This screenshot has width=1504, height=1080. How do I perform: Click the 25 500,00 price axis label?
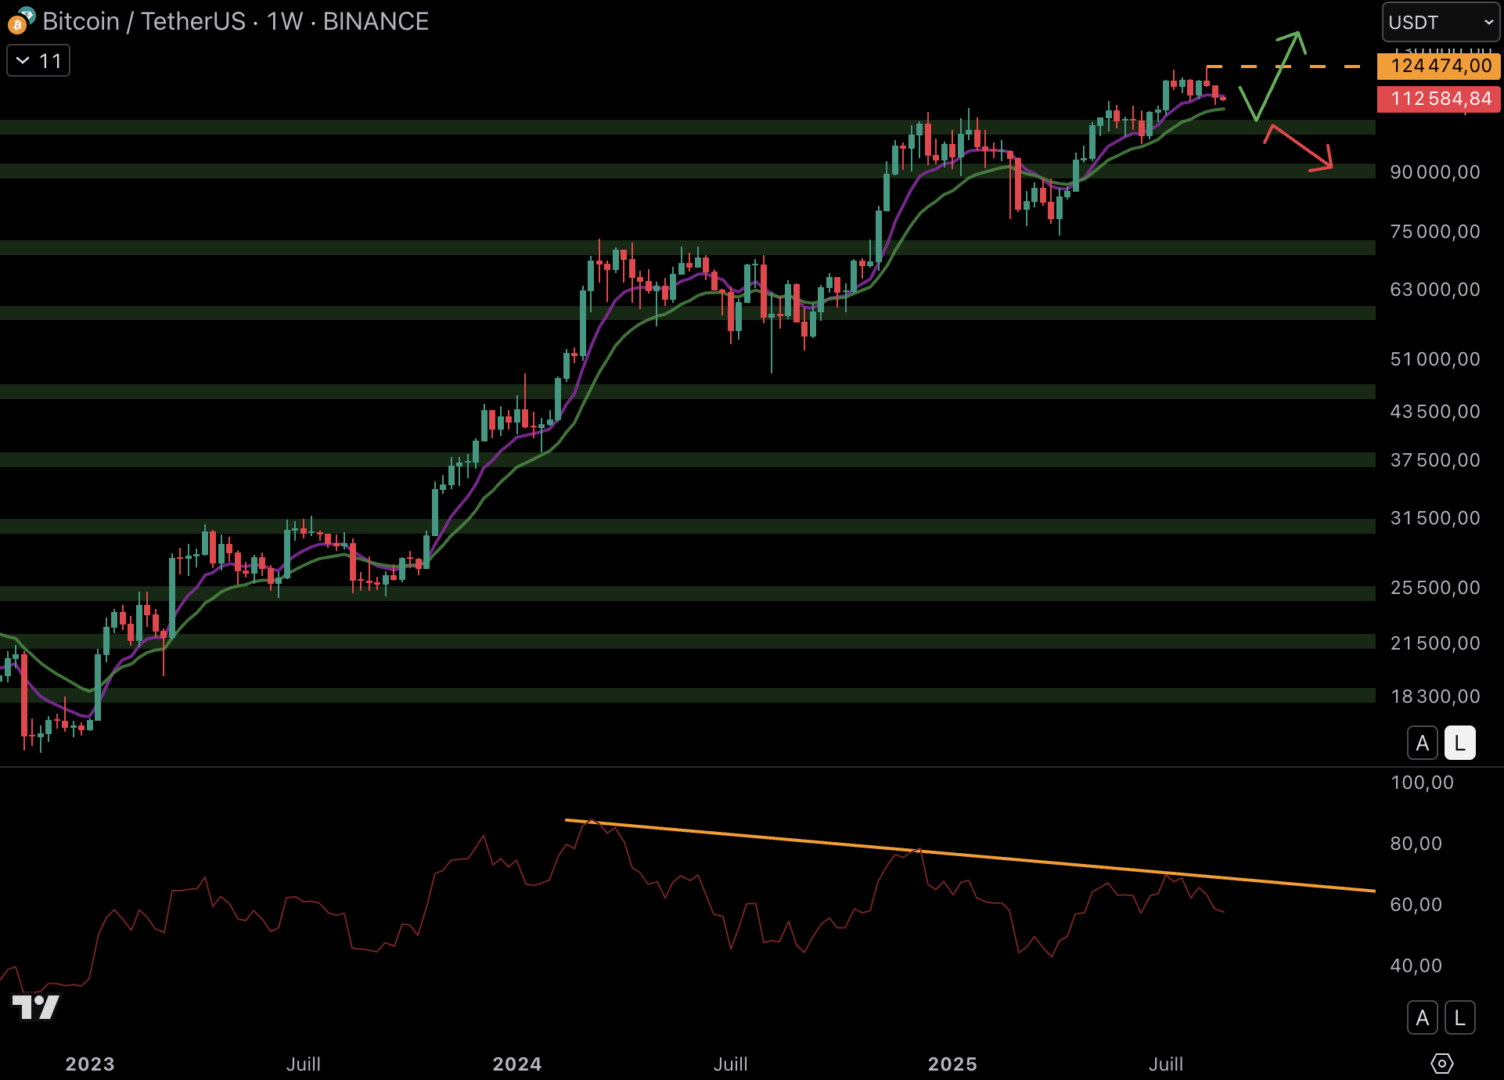1435,587
